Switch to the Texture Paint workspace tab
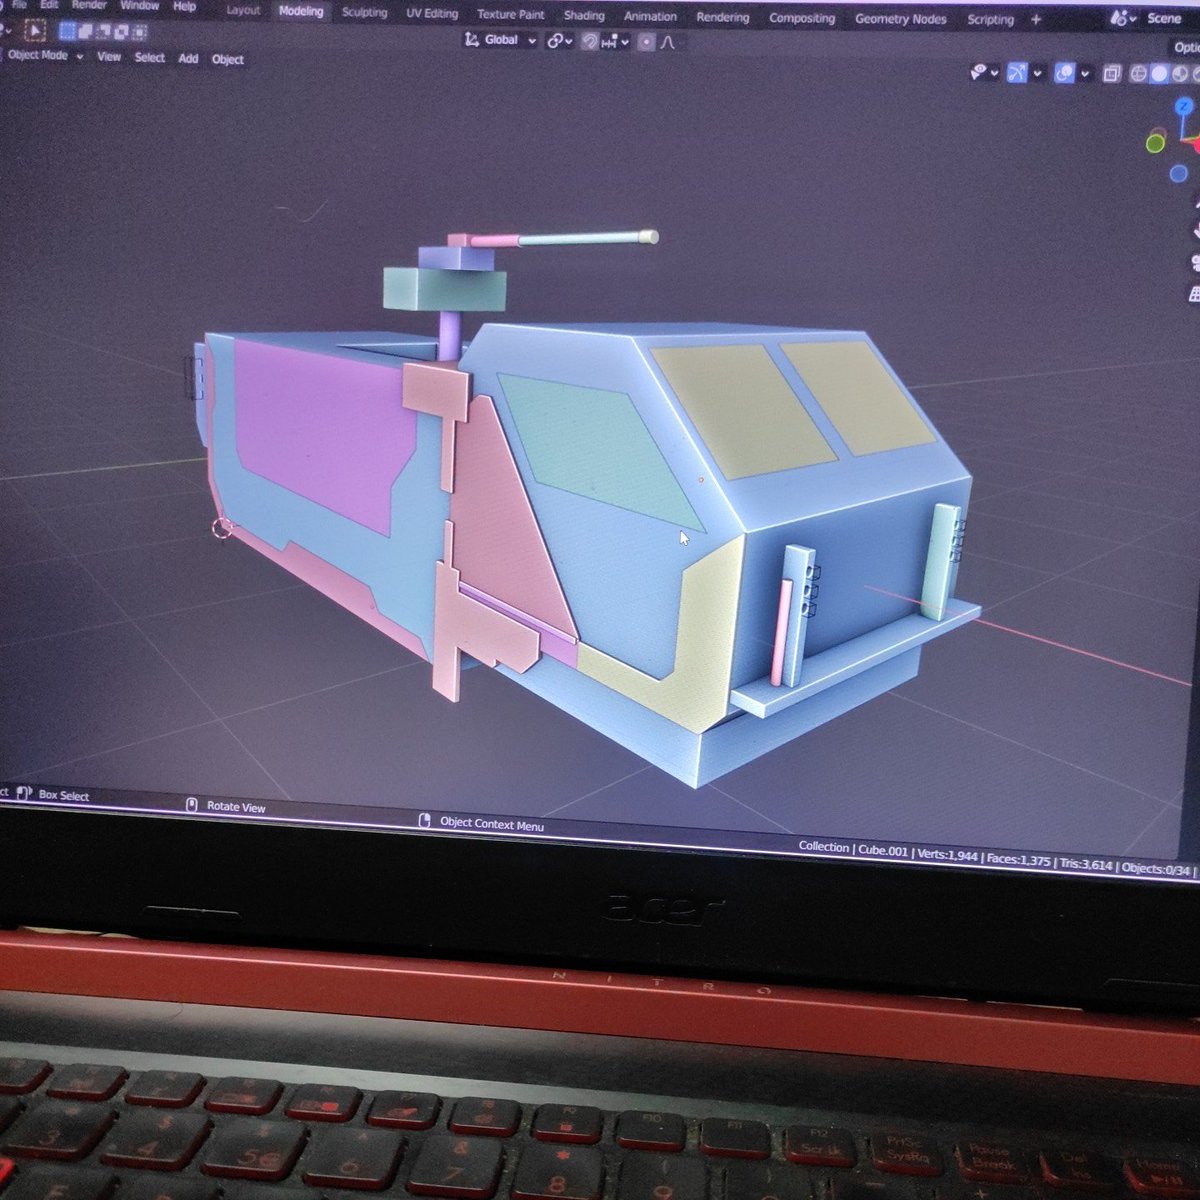The height and width of the screenshot is (1200, 1200). coord(511,14)
